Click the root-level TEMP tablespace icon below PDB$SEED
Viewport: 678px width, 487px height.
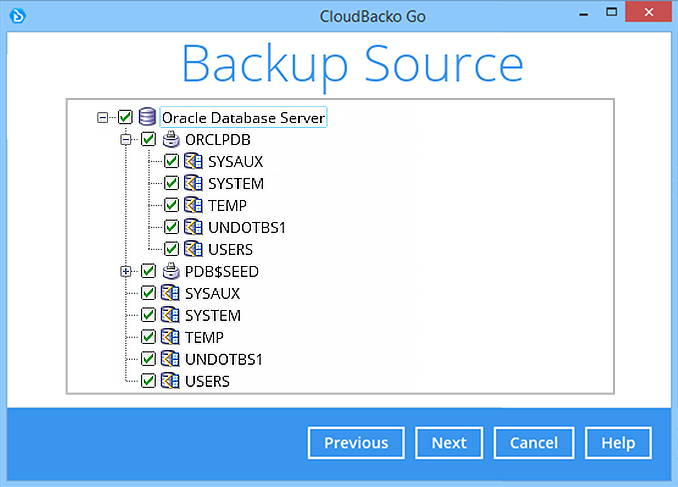click(170, 337)
